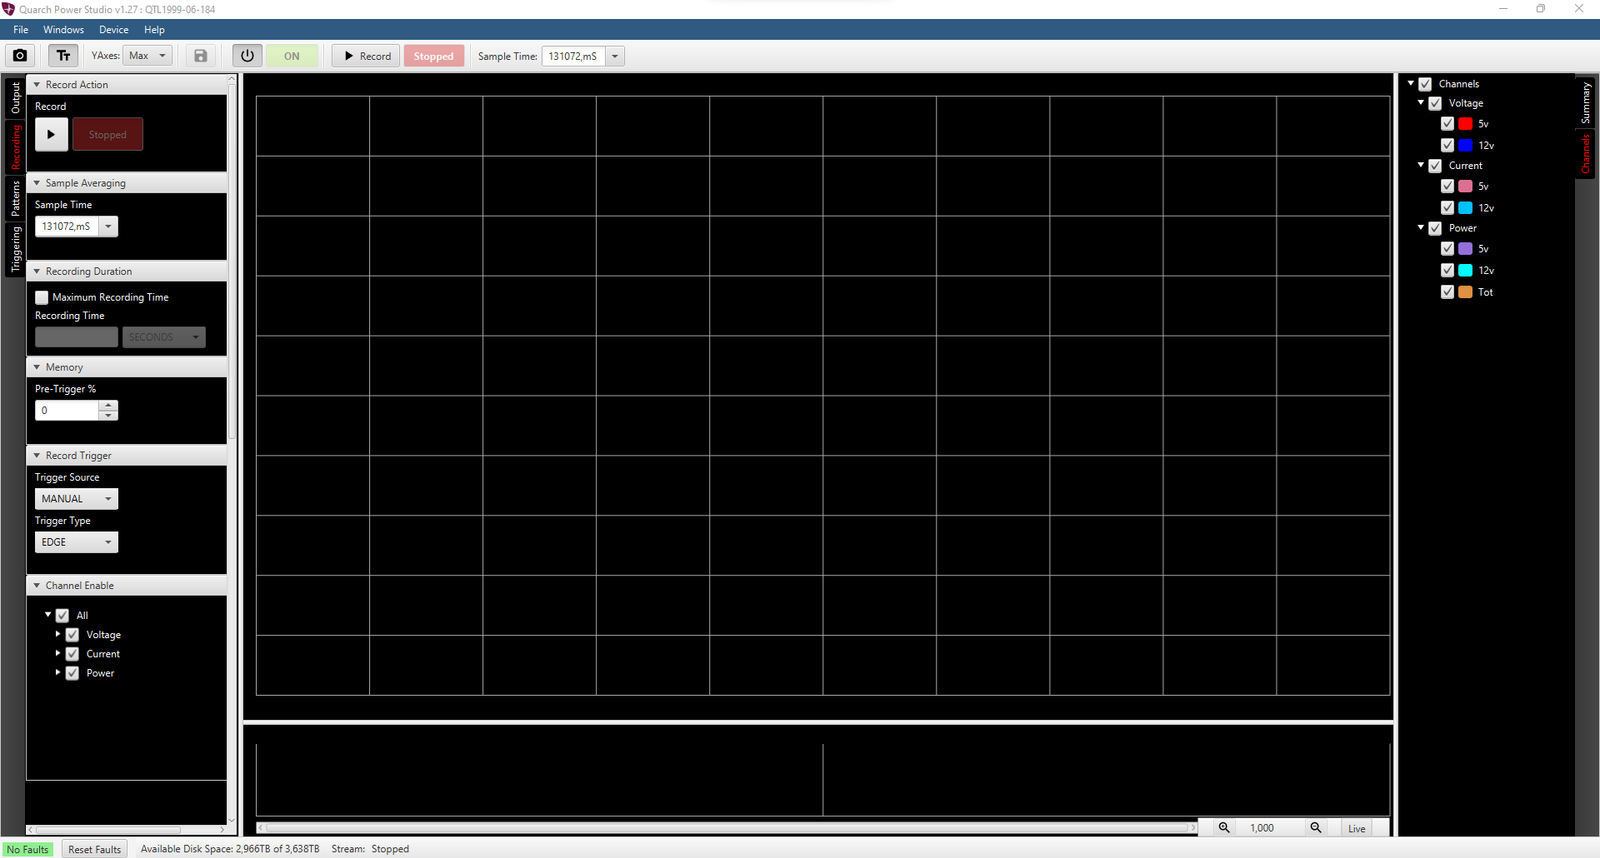Open the Device menu
The height and width of the screenshot is (858, 1600).
click(x=113, y=30)
